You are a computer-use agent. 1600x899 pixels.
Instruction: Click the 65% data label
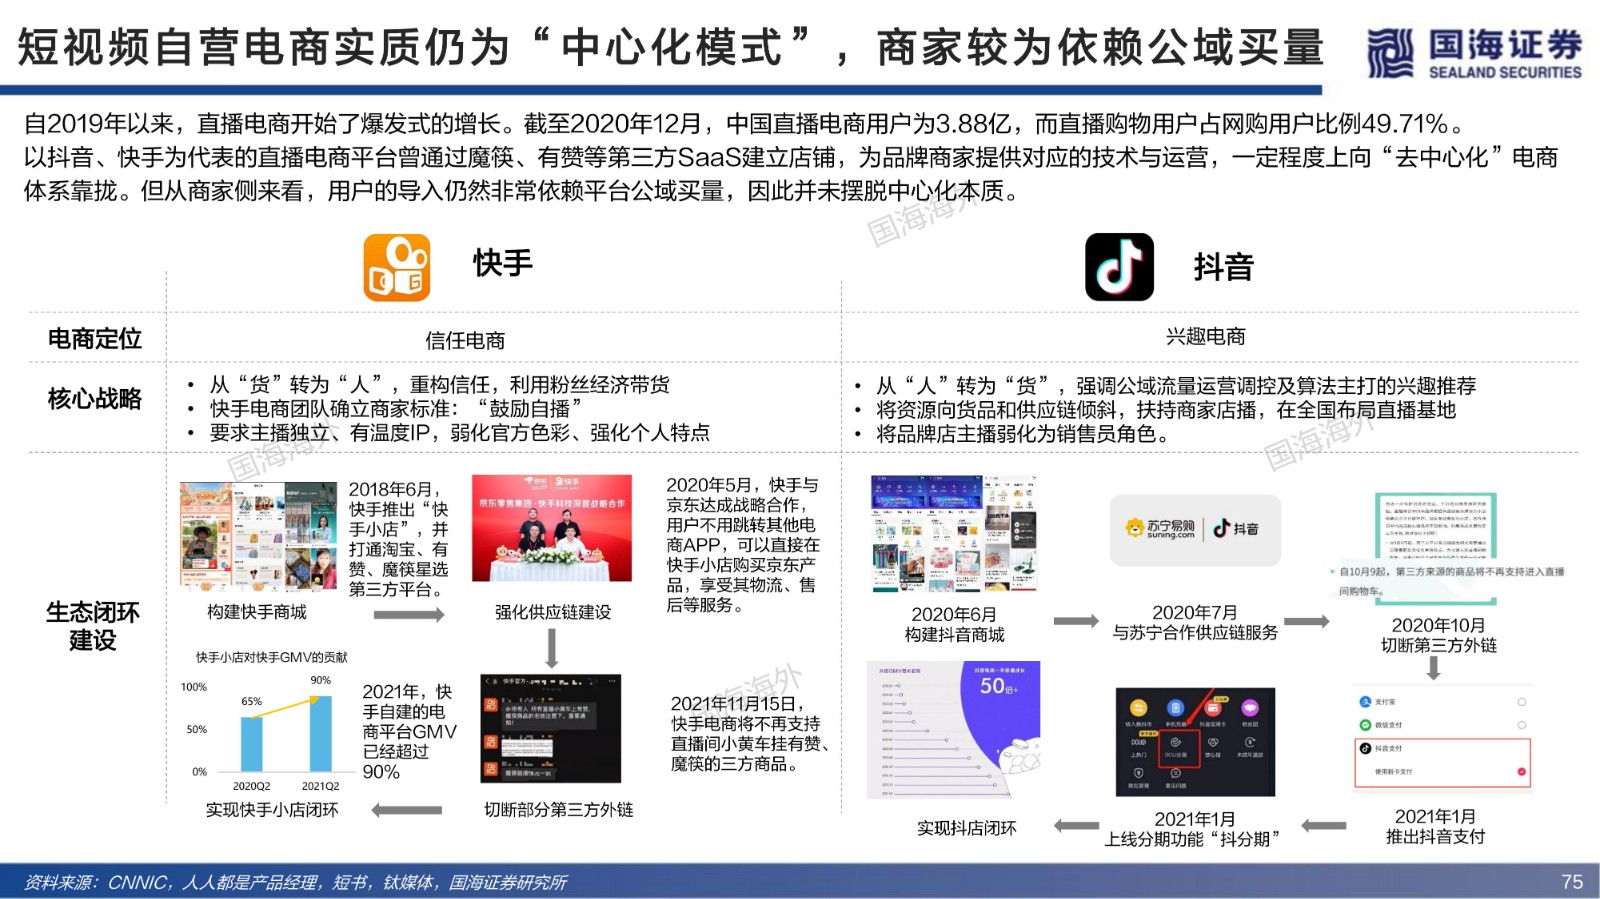pyautogui.click(x=252, y=701)
